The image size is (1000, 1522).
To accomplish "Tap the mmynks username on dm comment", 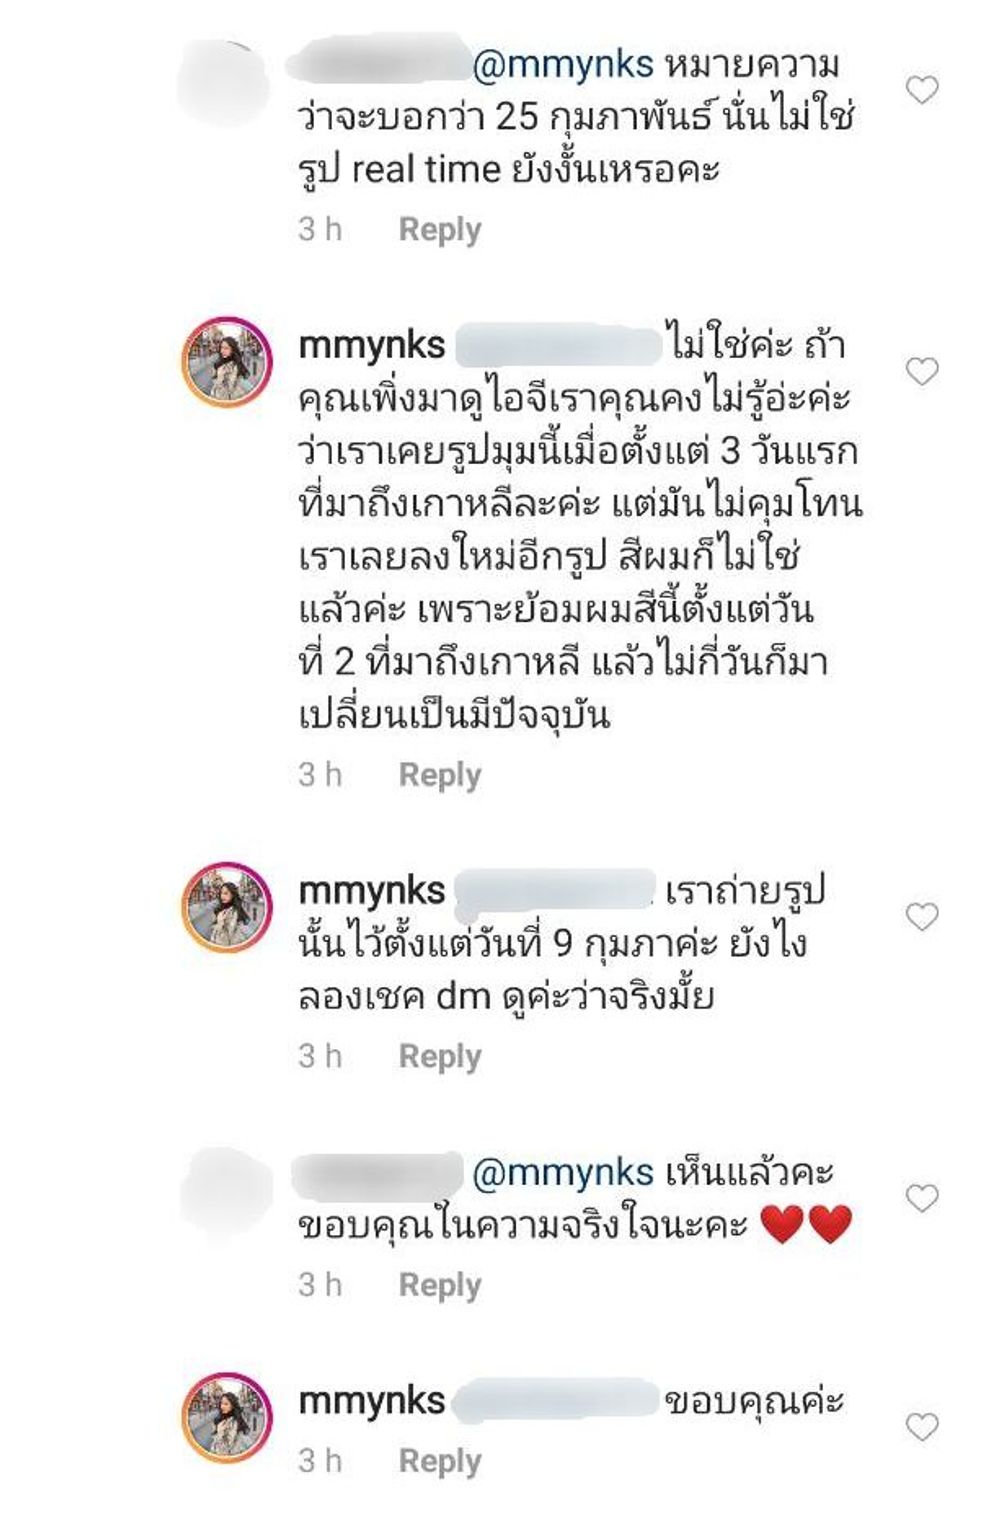I will [372, 891].
